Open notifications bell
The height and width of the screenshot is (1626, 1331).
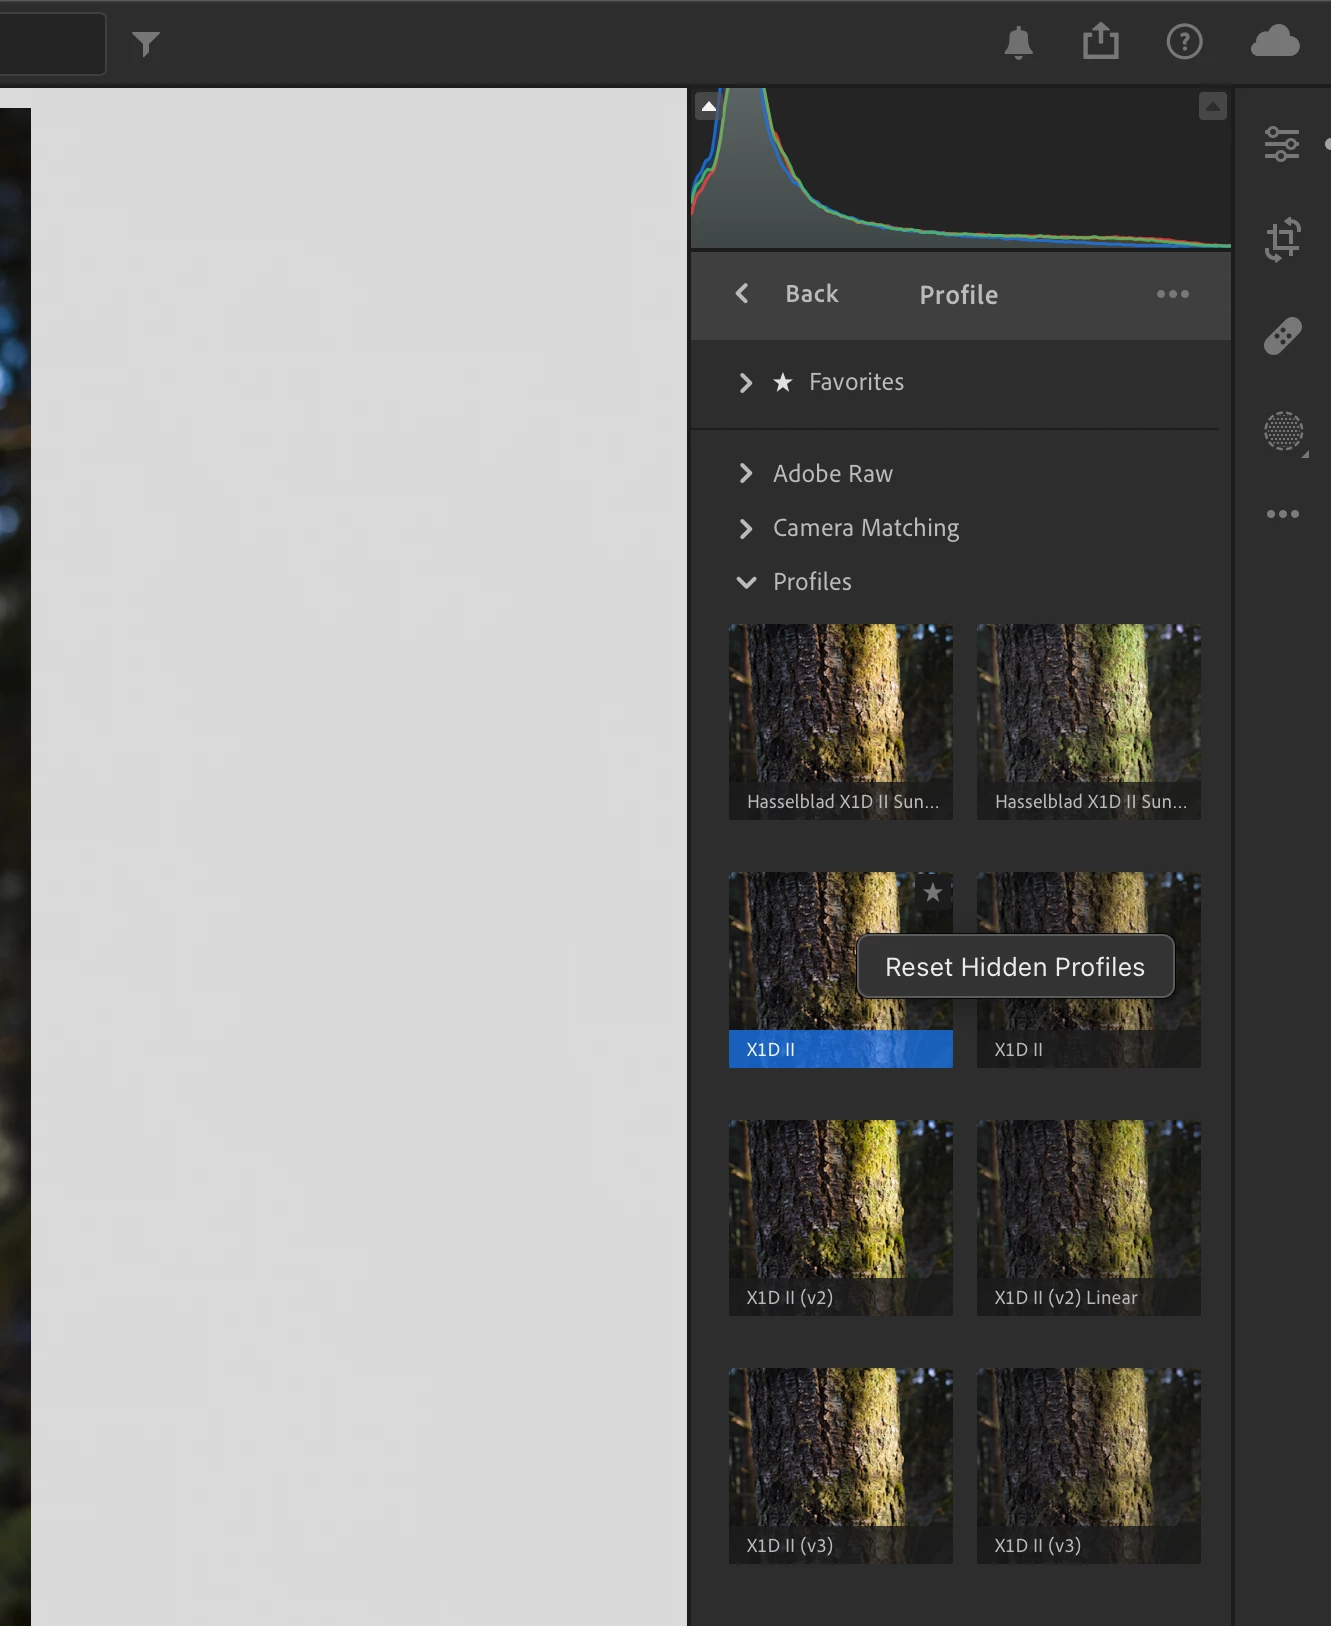pyautogui.click(x=1018, y=43)
